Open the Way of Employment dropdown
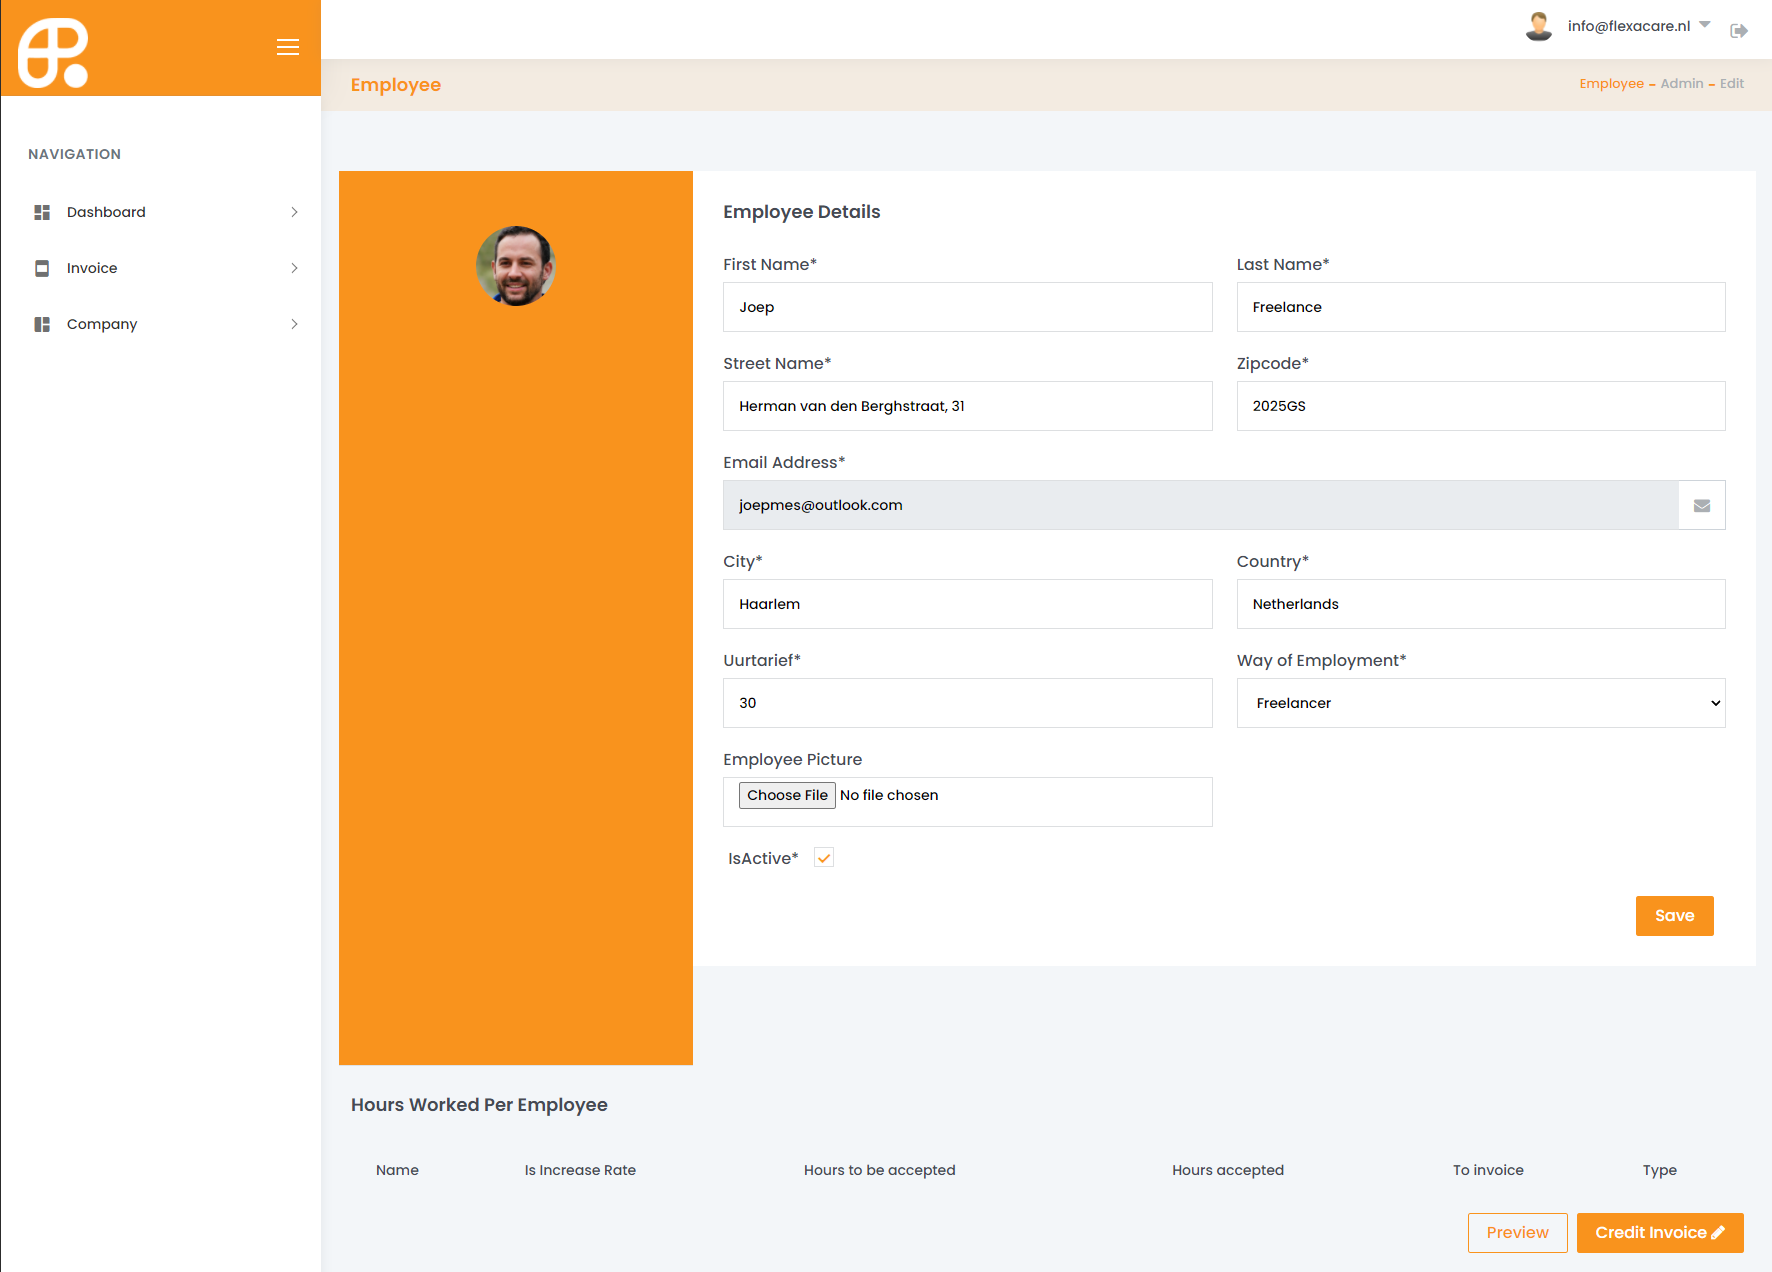This screenshot has height=1272, width=1772. [1480, 703]
